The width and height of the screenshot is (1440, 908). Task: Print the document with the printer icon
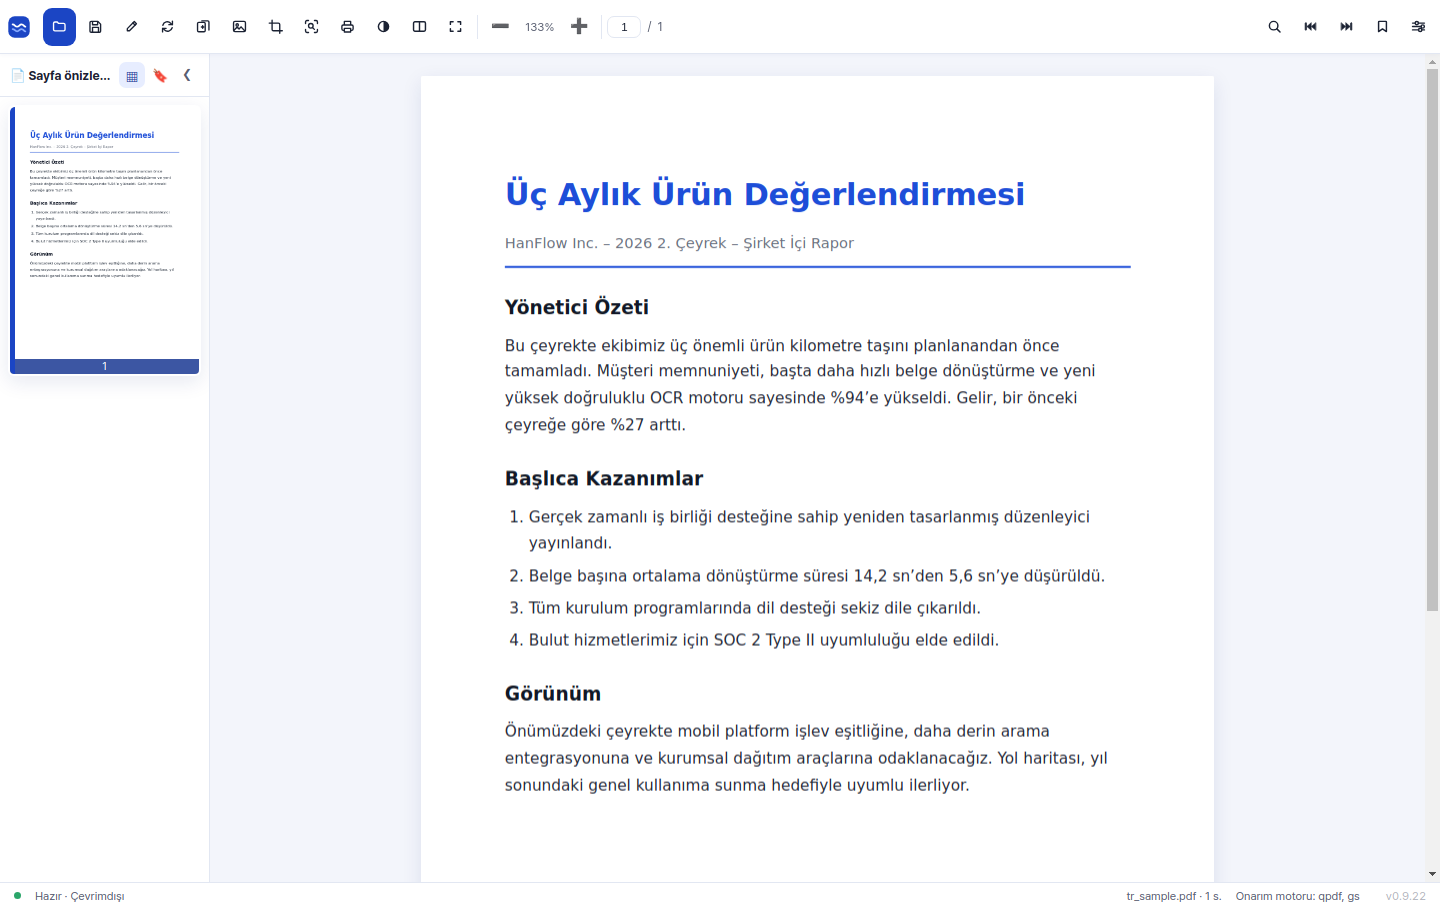(x=347, y=27)
